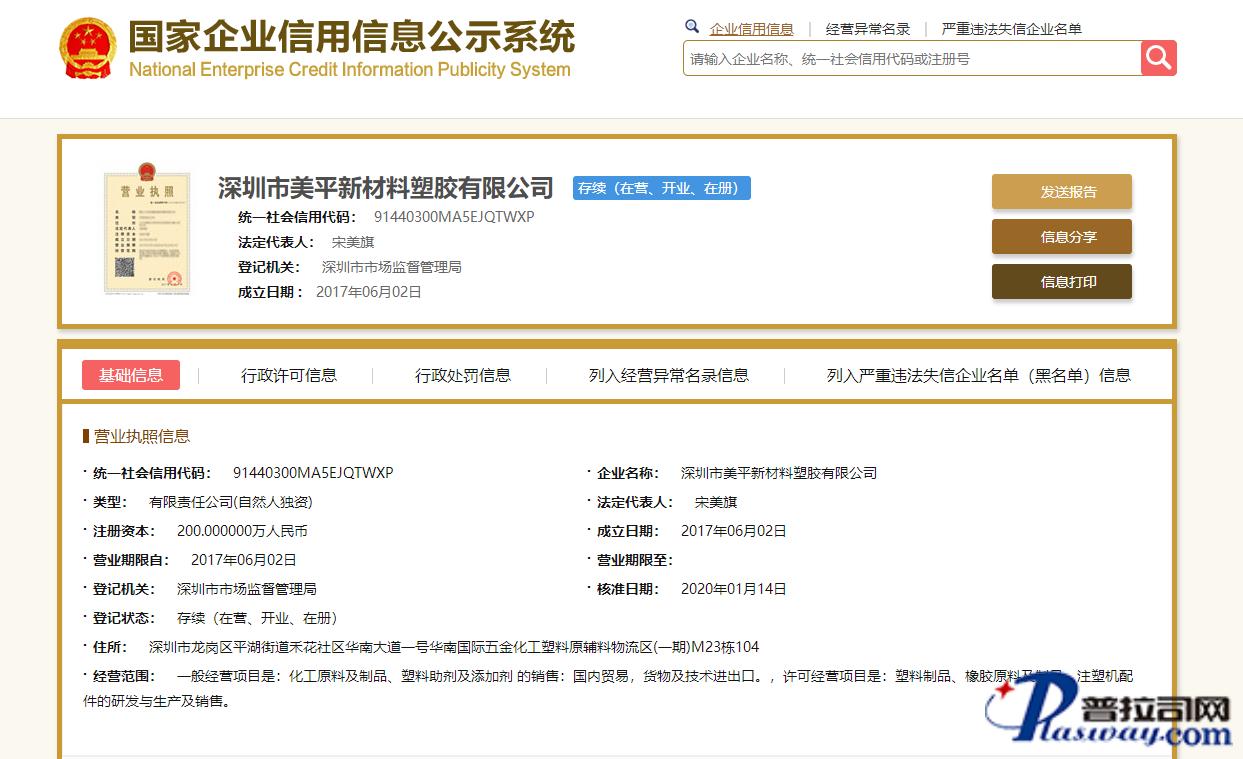Click the Plasway.com watermark logo

1108,712
